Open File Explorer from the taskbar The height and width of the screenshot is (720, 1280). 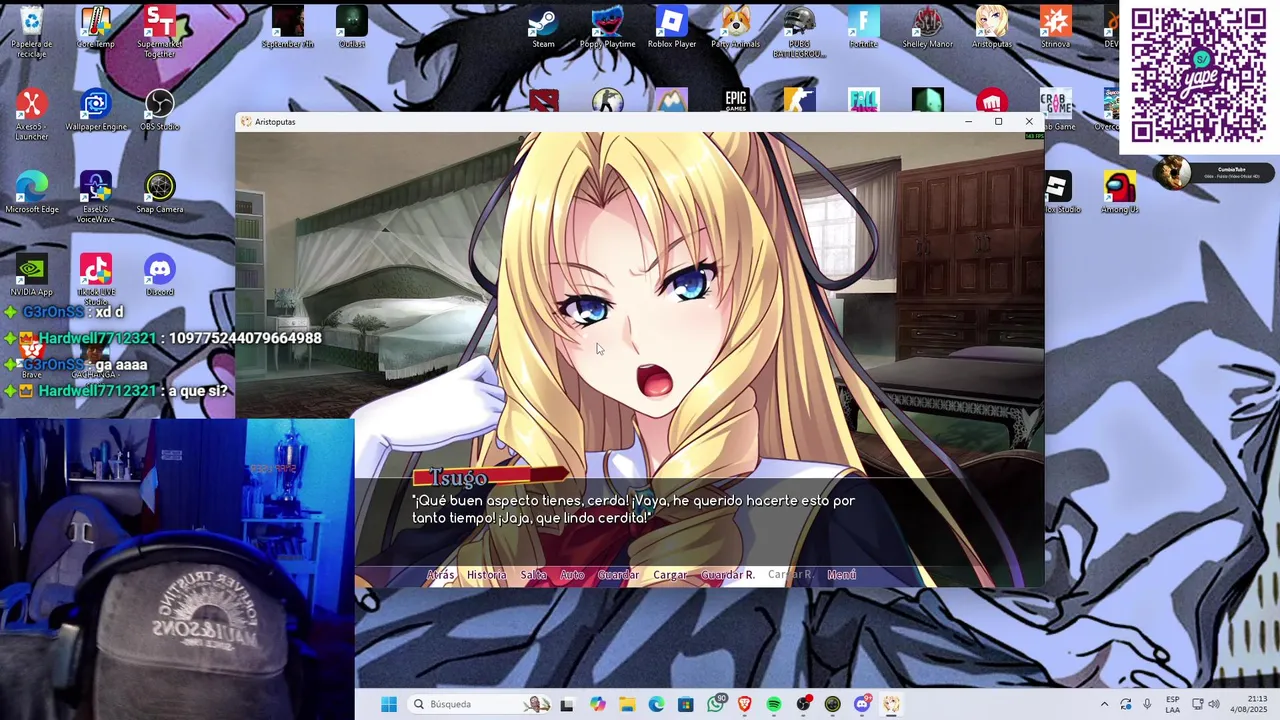pos(627,704)
